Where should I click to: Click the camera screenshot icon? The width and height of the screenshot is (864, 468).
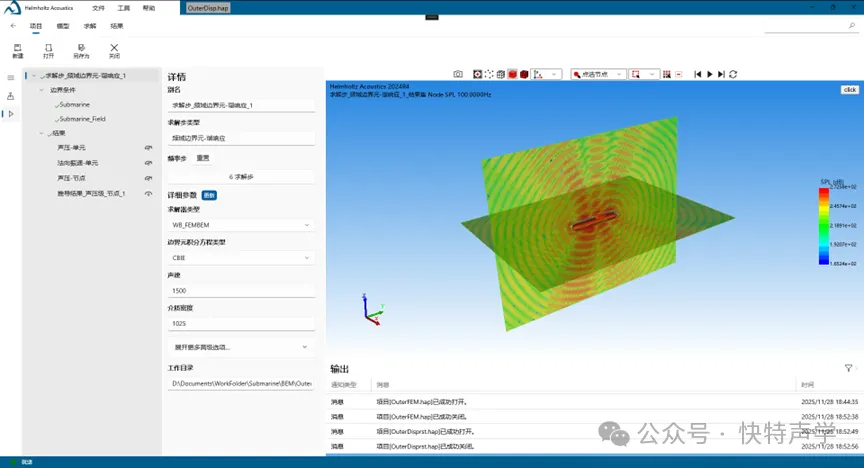tap(458, 74)
